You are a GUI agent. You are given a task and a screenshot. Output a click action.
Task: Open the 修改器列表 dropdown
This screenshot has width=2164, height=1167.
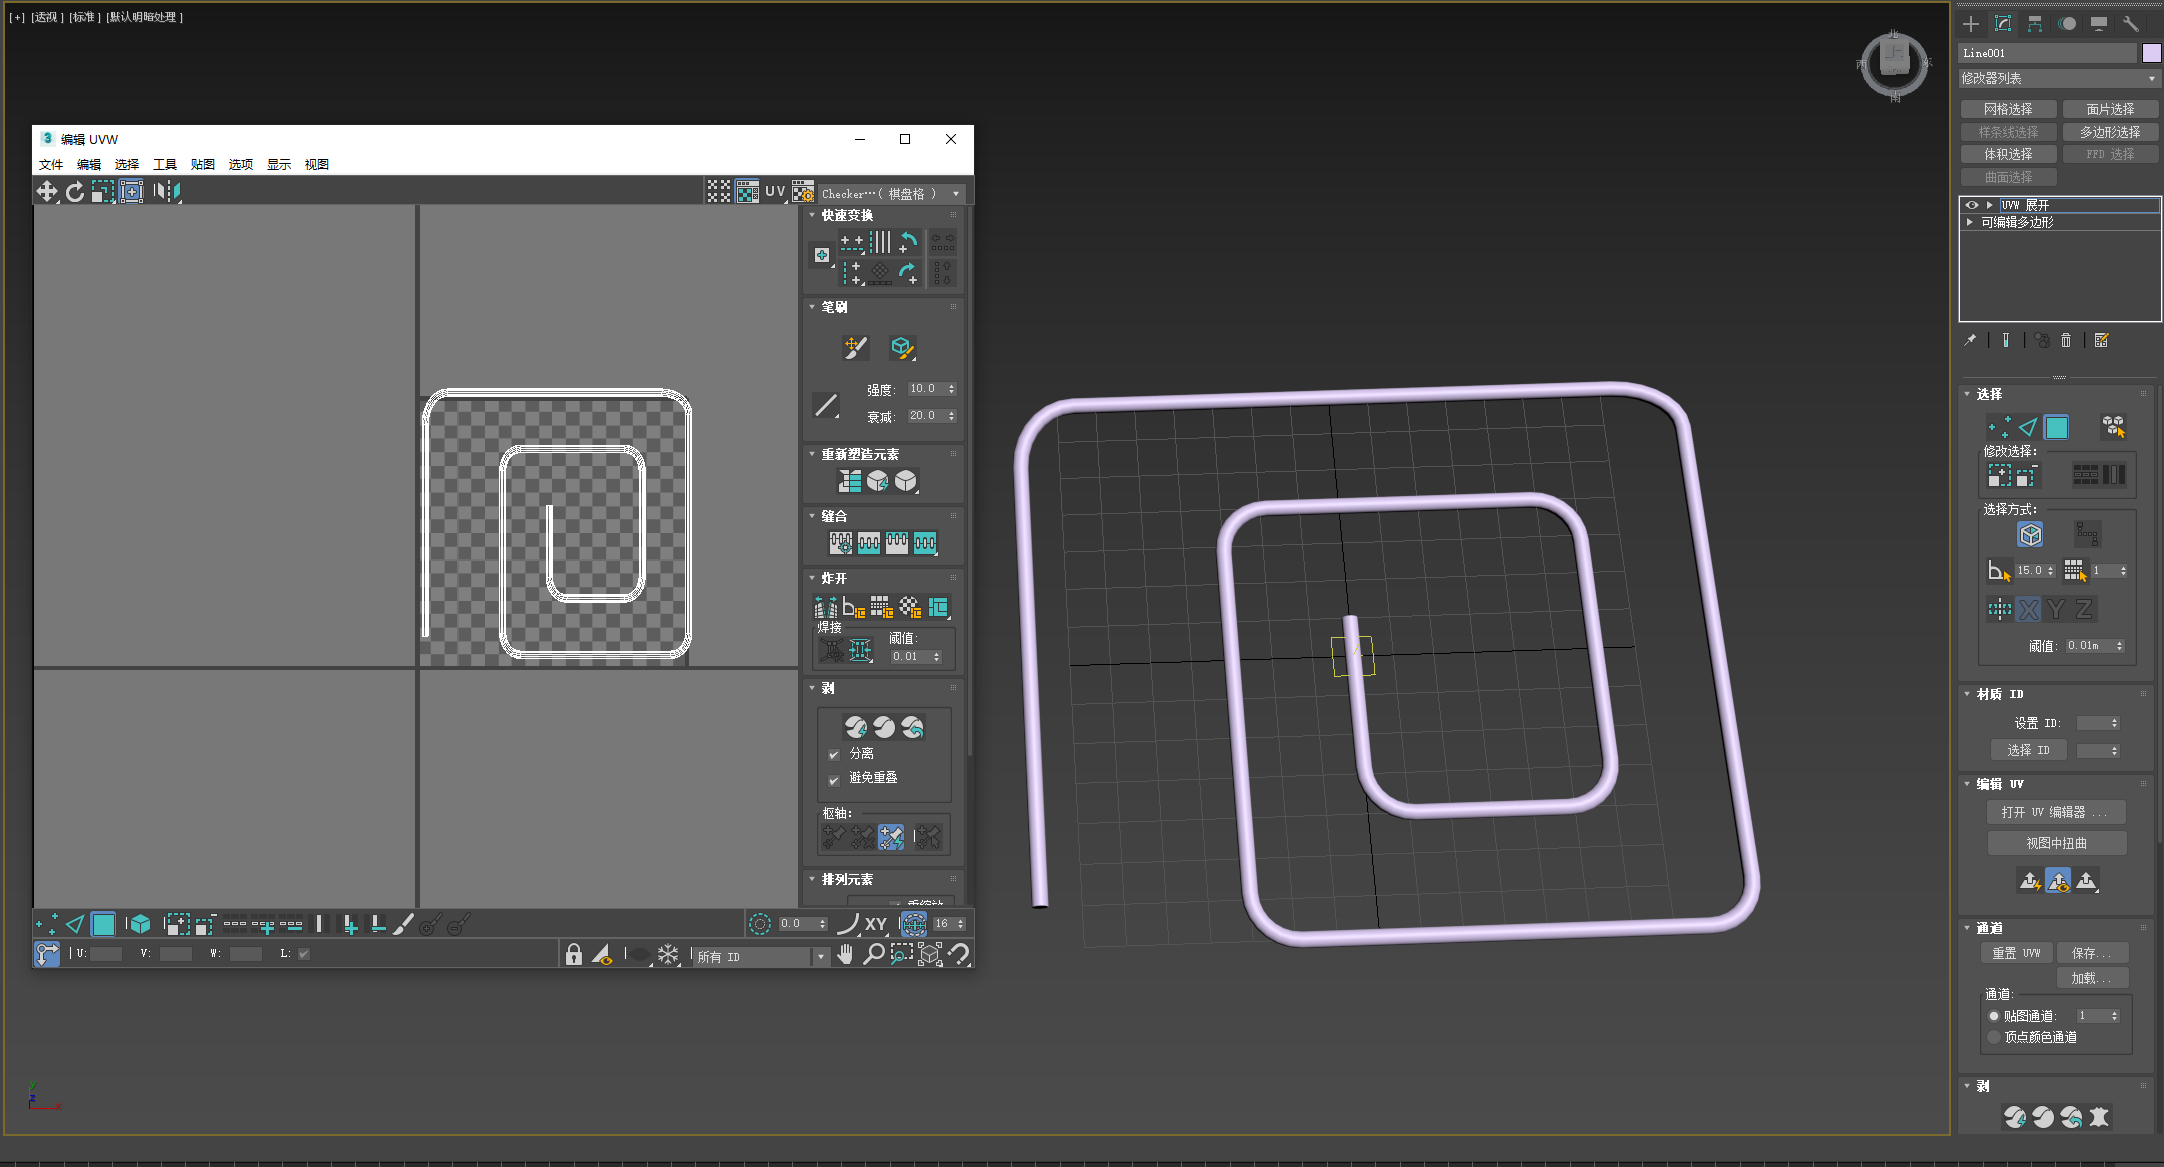pos(2059,78)
